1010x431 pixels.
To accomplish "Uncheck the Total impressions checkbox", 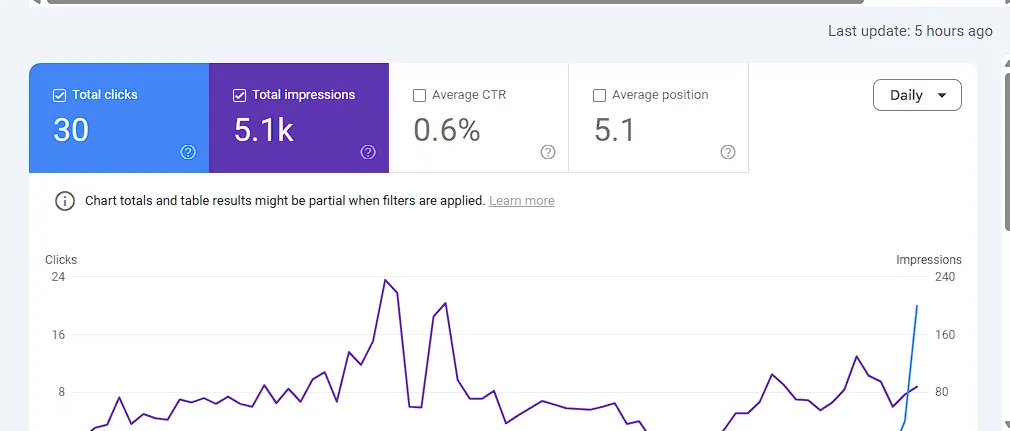I will click(239, 95).
